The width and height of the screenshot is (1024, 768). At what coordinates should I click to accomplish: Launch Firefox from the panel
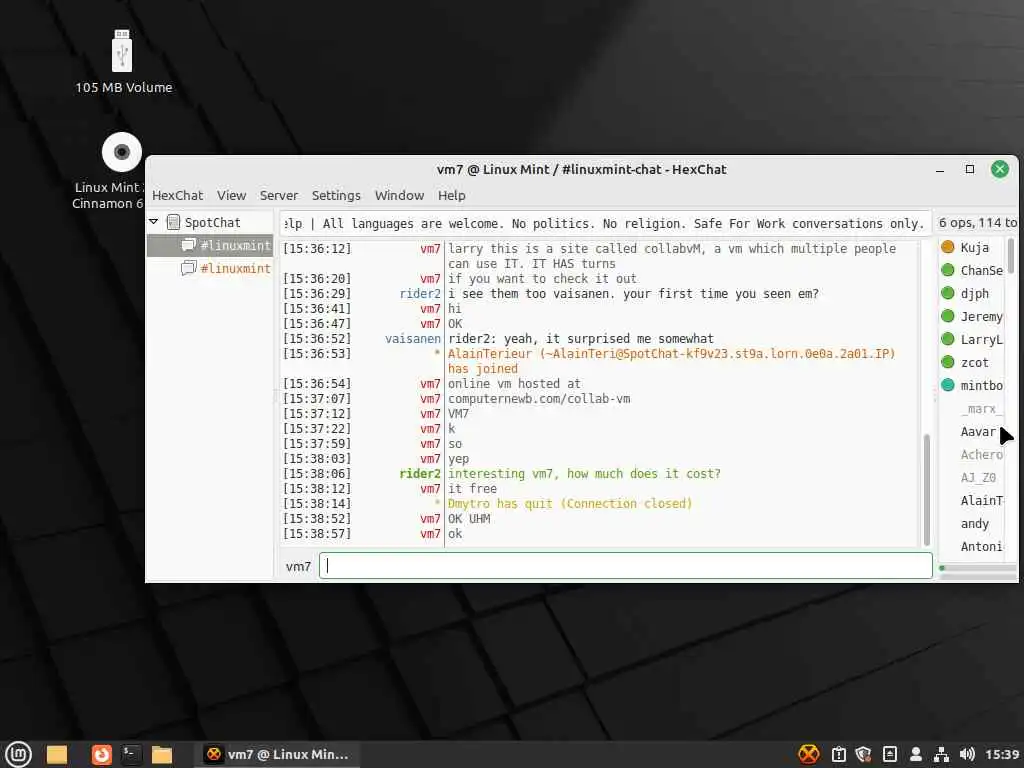coord(101,754)
